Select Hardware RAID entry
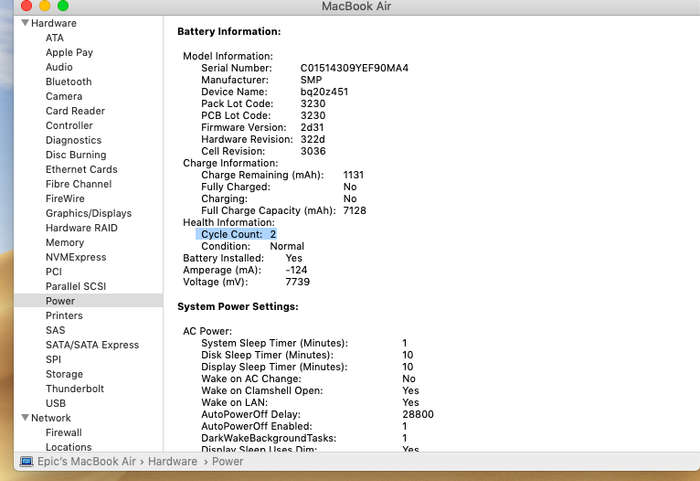The height and width of the screenshot is (481, 700). tap(81, 228)
